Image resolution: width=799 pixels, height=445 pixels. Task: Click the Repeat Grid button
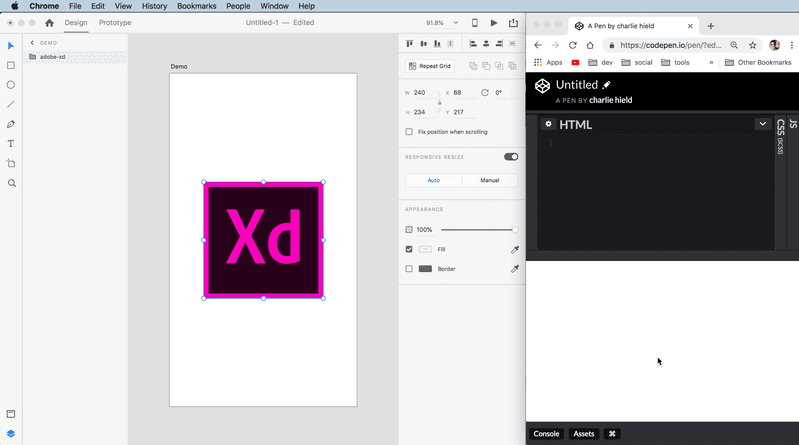coord(430,66)
